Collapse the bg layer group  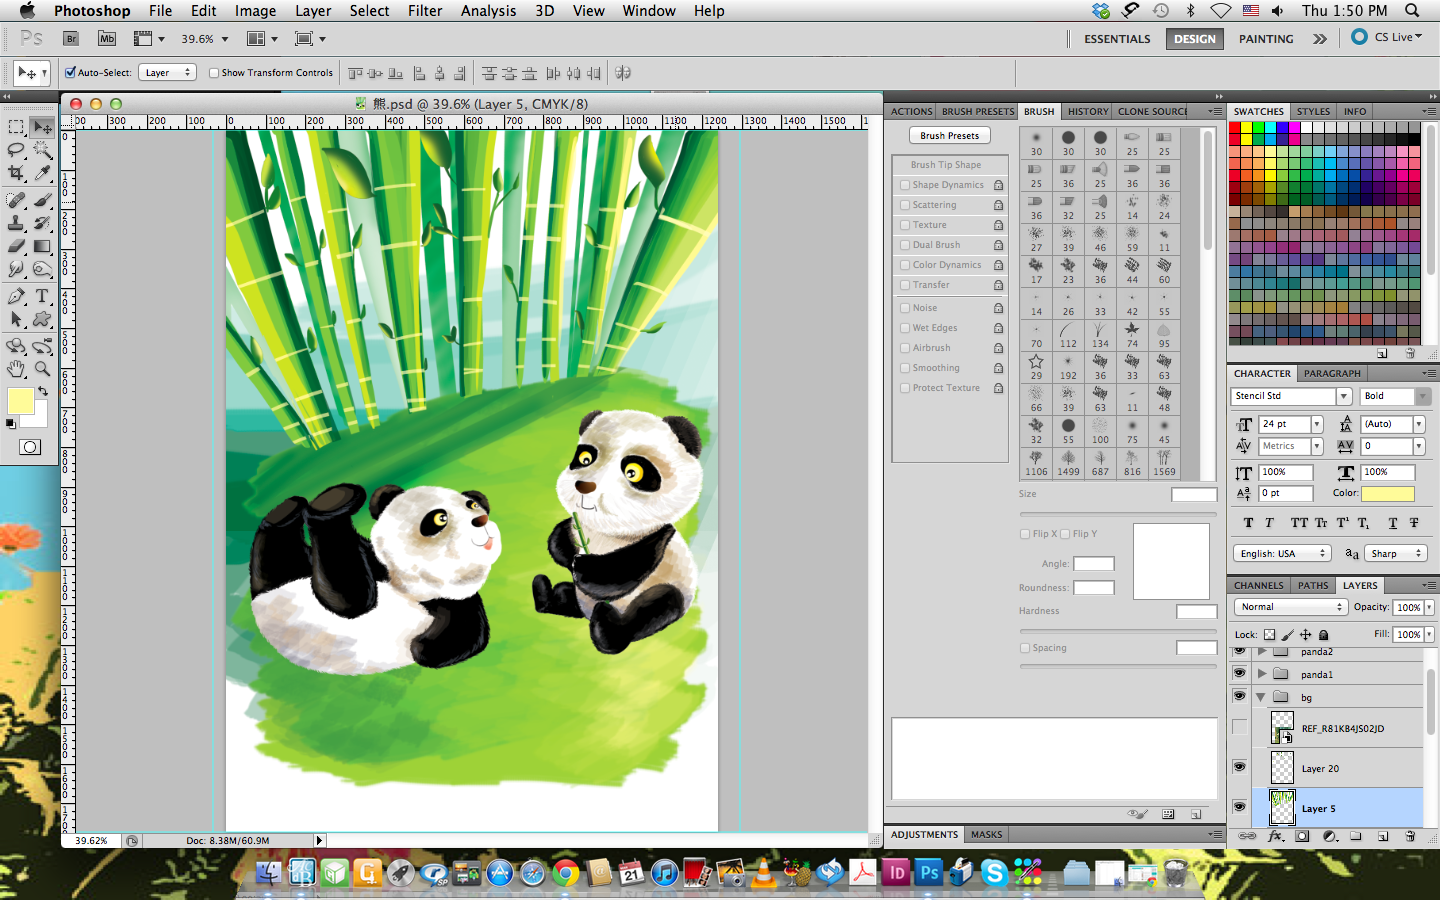click(x=1261, y=697)
